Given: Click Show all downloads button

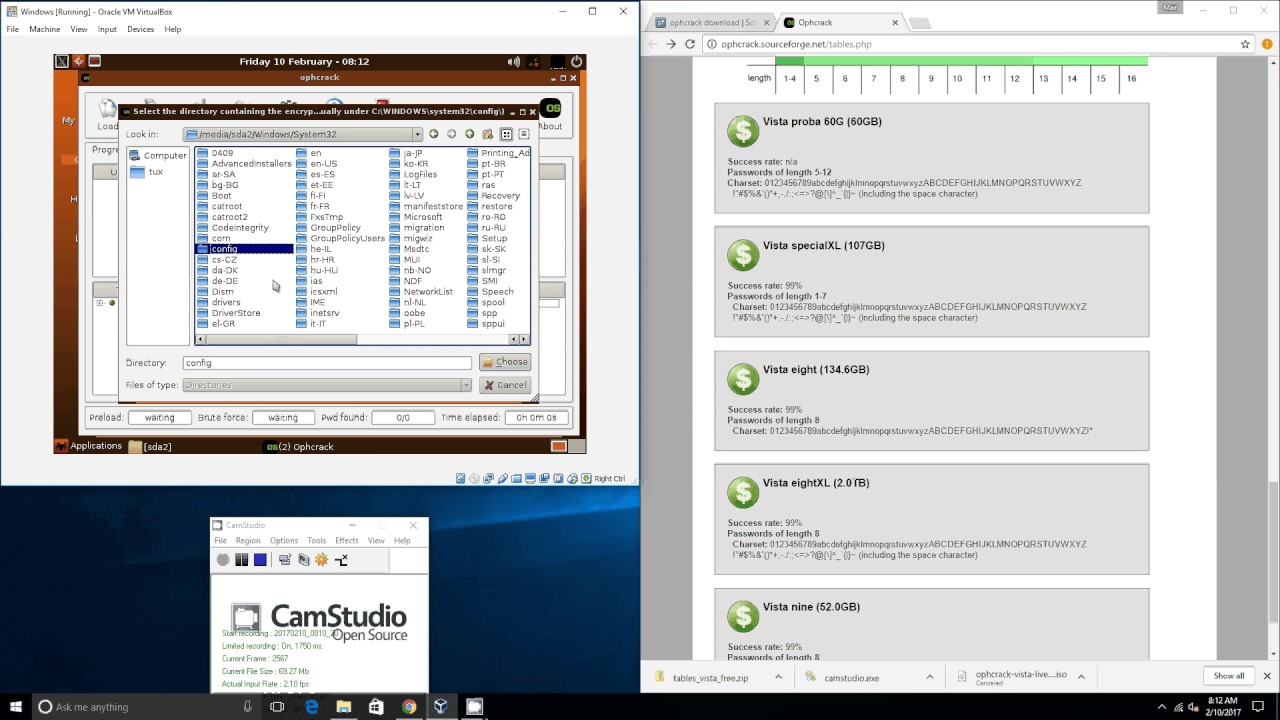Looking at the screenshot, I should [x=1229, y=676].
